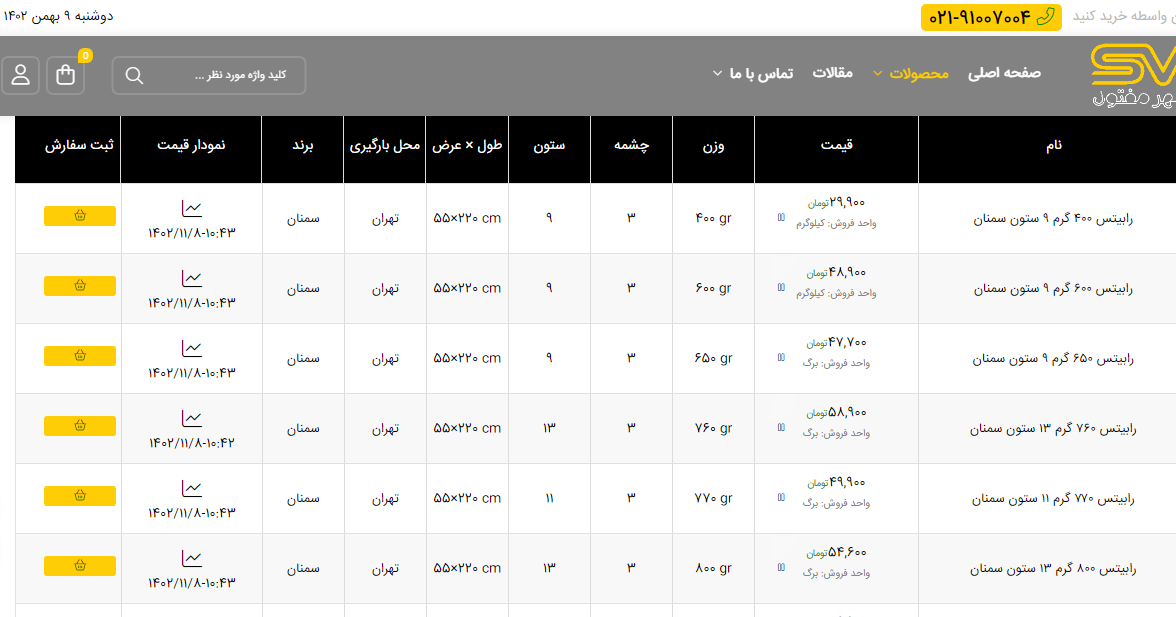Add رابیتس 650 گرم to order basket
The image size is (1176, 617).
point(80,356)
